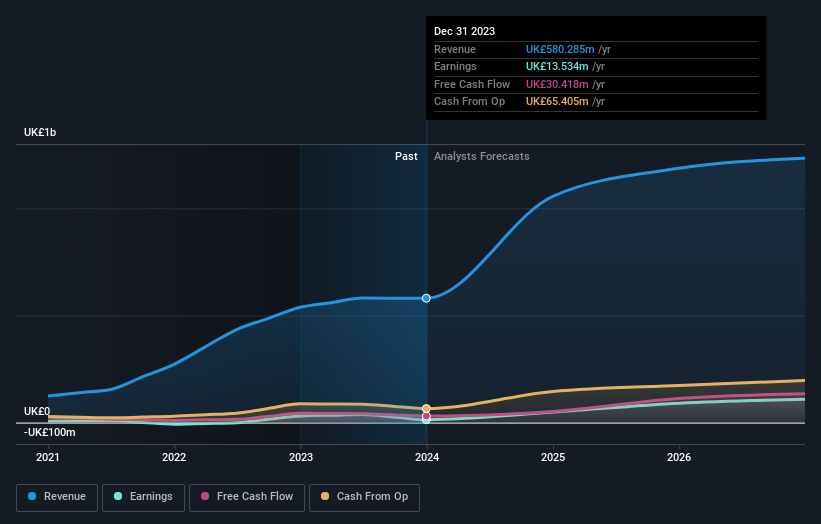Toggle the Free Cash Flow legend button

click(x=247, y=497)
